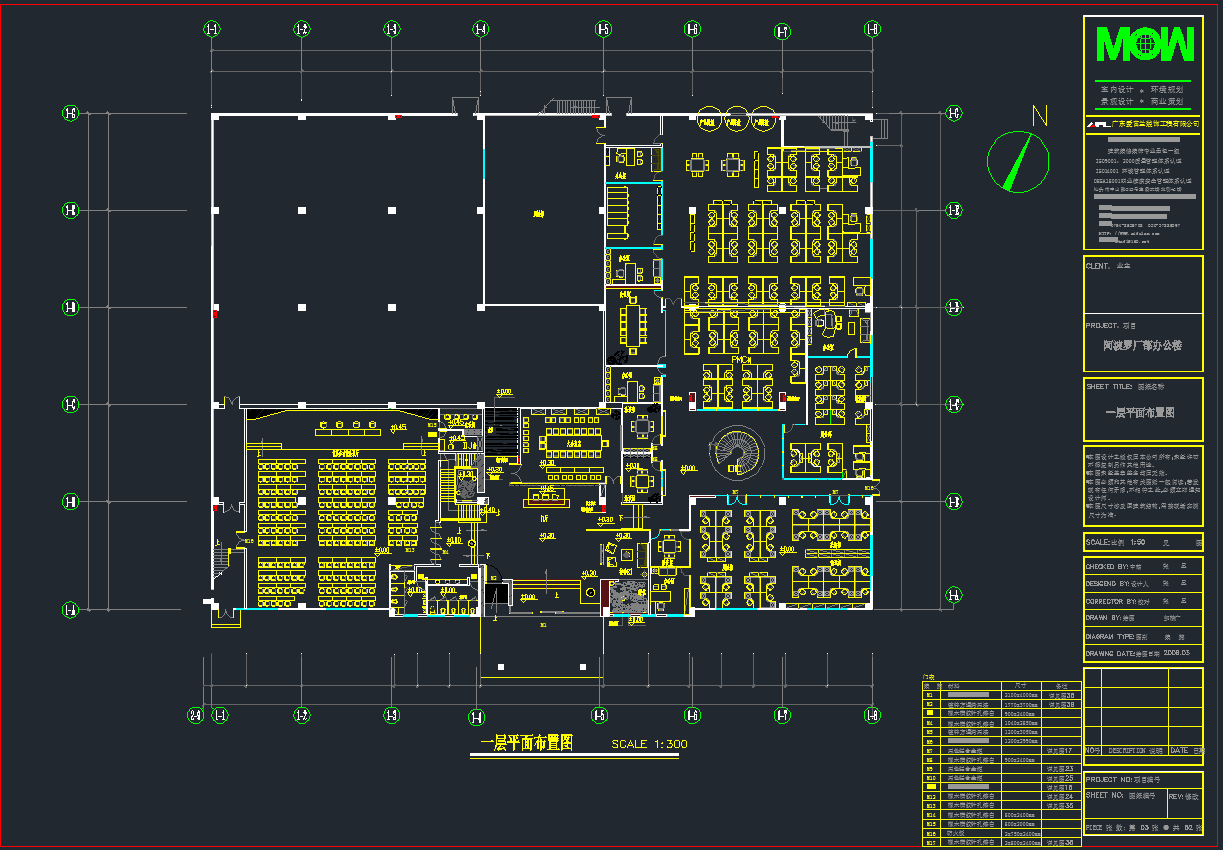The width and height of the screenshot is (1223, 850).
Task: Select the DRAWING DATE 2008.03 value
Action: coord(1179,652)
